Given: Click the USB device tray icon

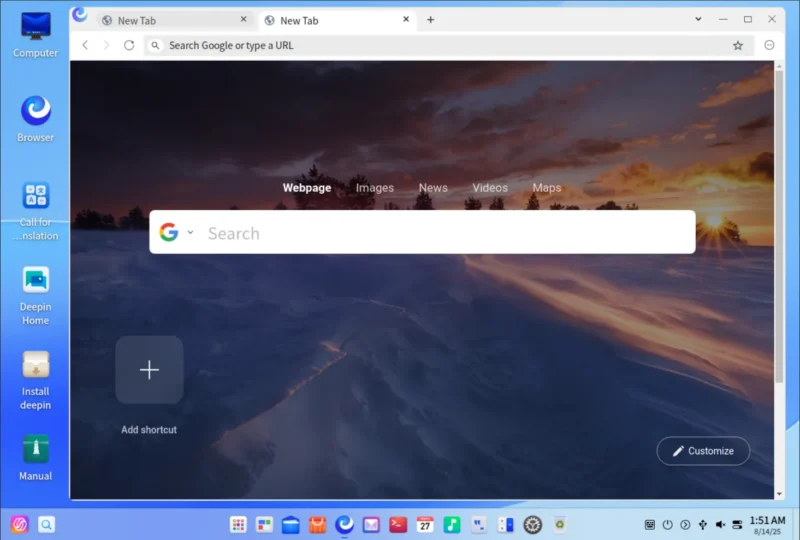Looking at the screenshot, I should [703, 524].
